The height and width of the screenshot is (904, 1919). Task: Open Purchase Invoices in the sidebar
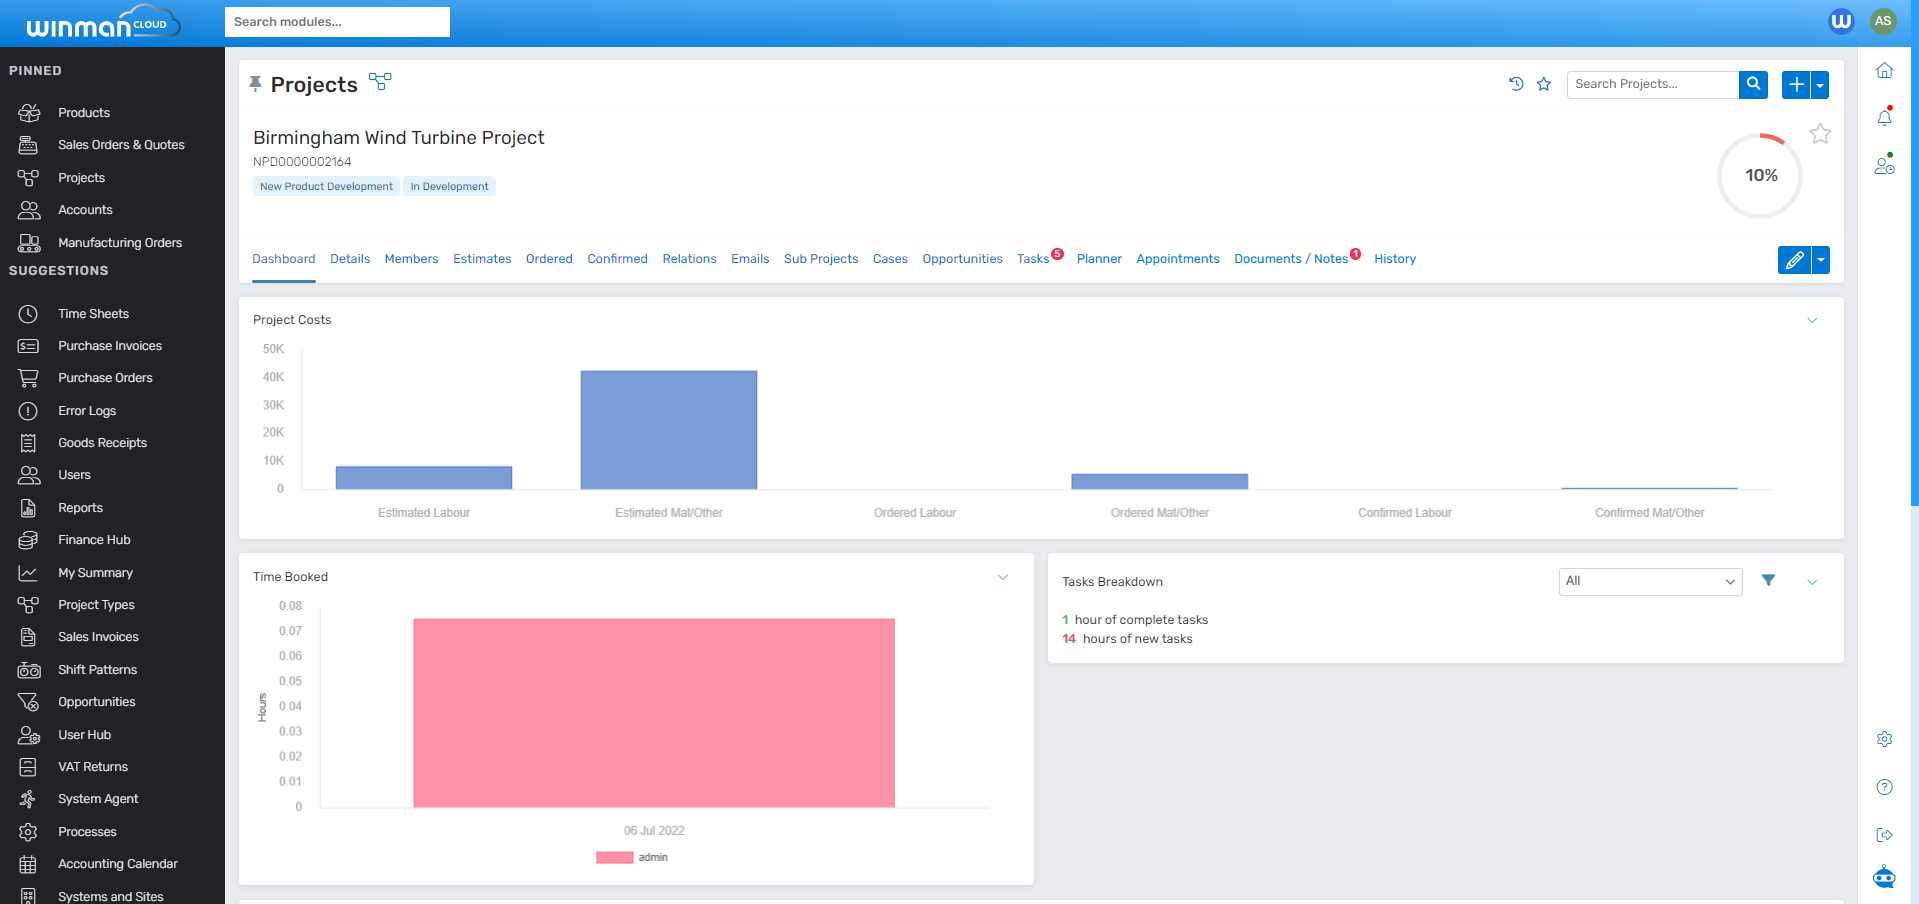click(109, 346)
